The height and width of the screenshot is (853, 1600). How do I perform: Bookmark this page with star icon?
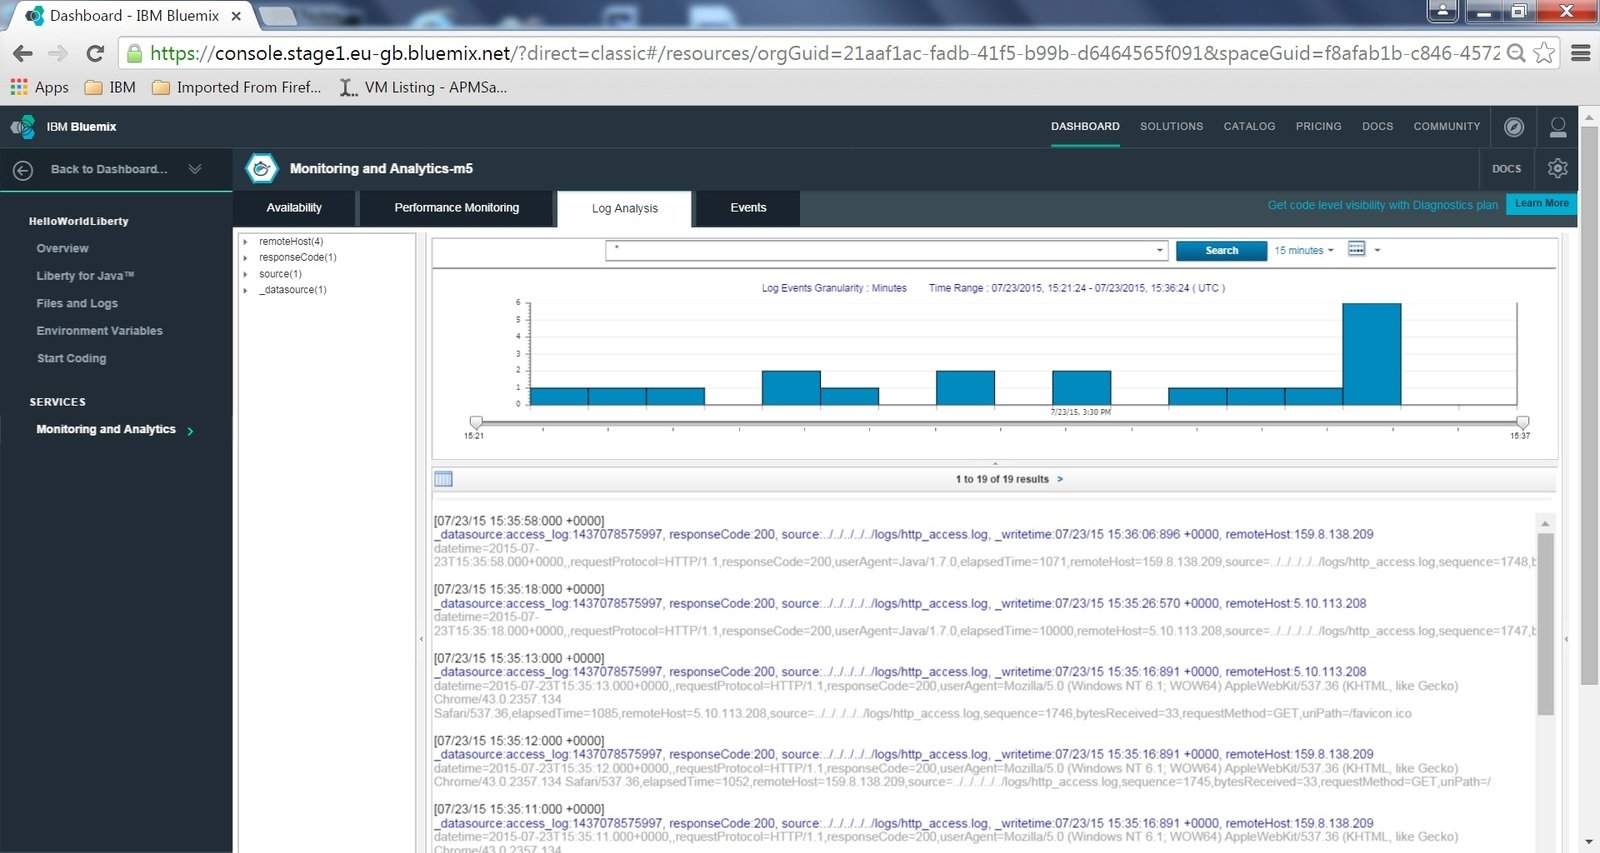[1544, 53]
